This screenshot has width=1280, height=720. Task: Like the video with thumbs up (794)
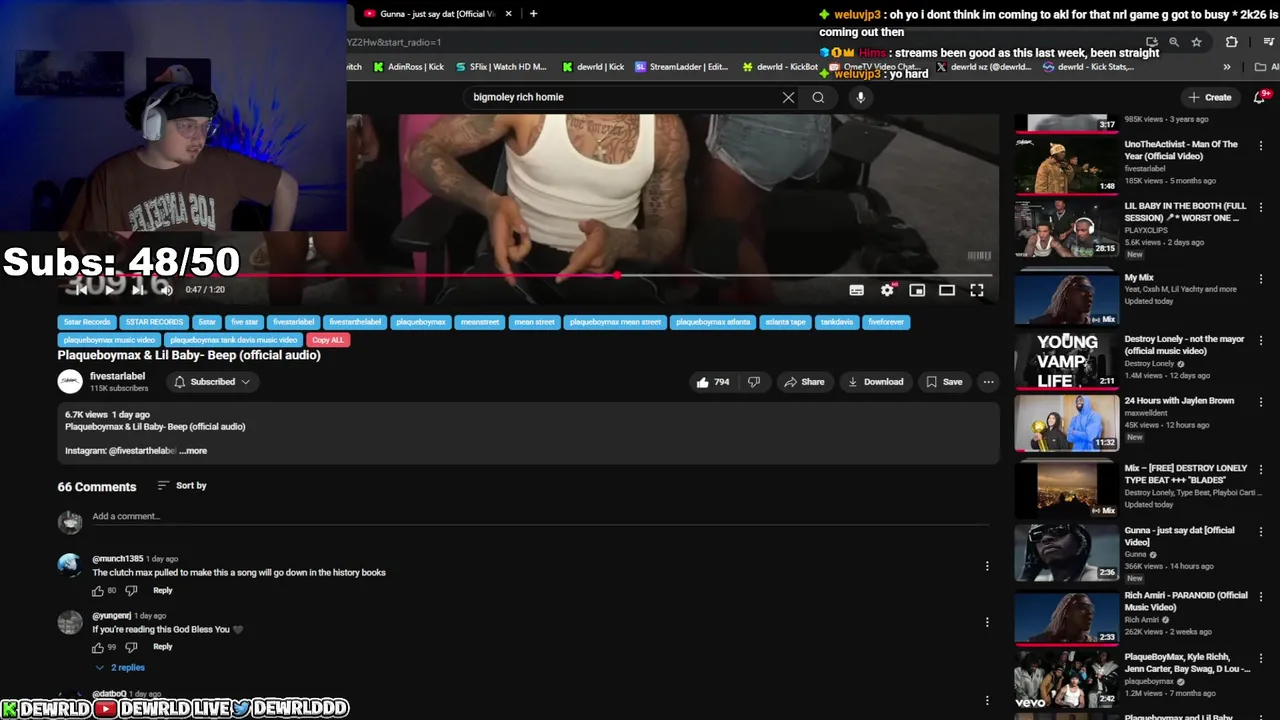(x=713, y=382)
